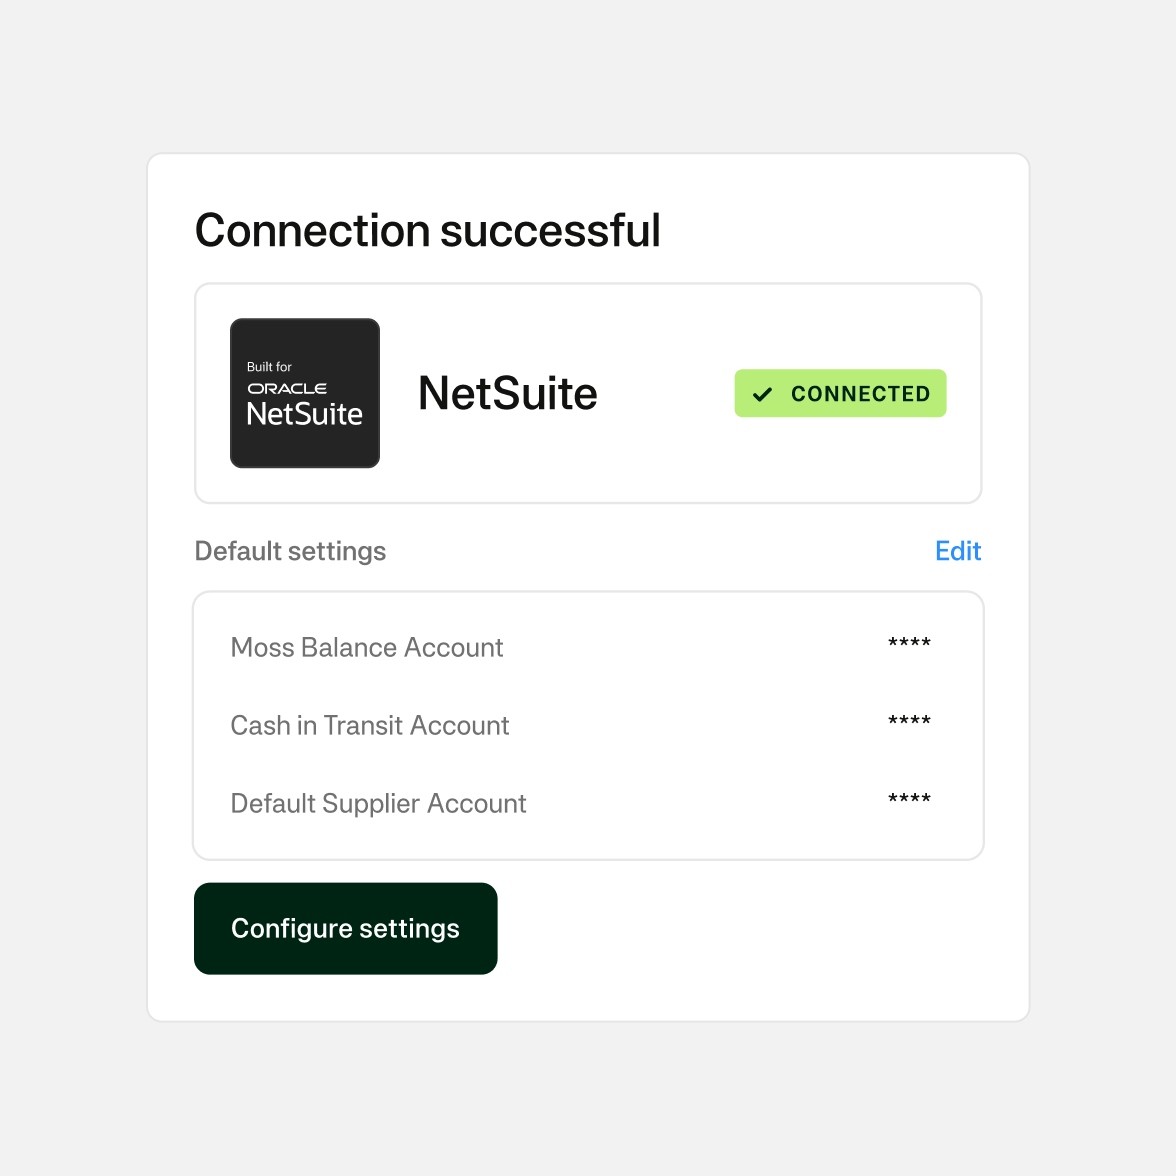Image resolution: width=1176 pixels, height=1176 pixels.
Task: Click the word 'successful' in the heading
Action: [550, 231]
